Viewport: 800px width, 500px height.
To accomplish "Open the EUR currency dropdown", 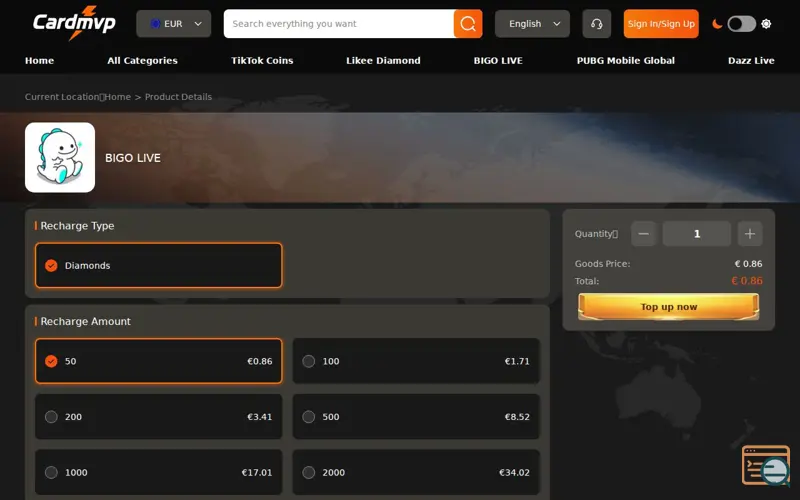I will (x=173, y=23).
